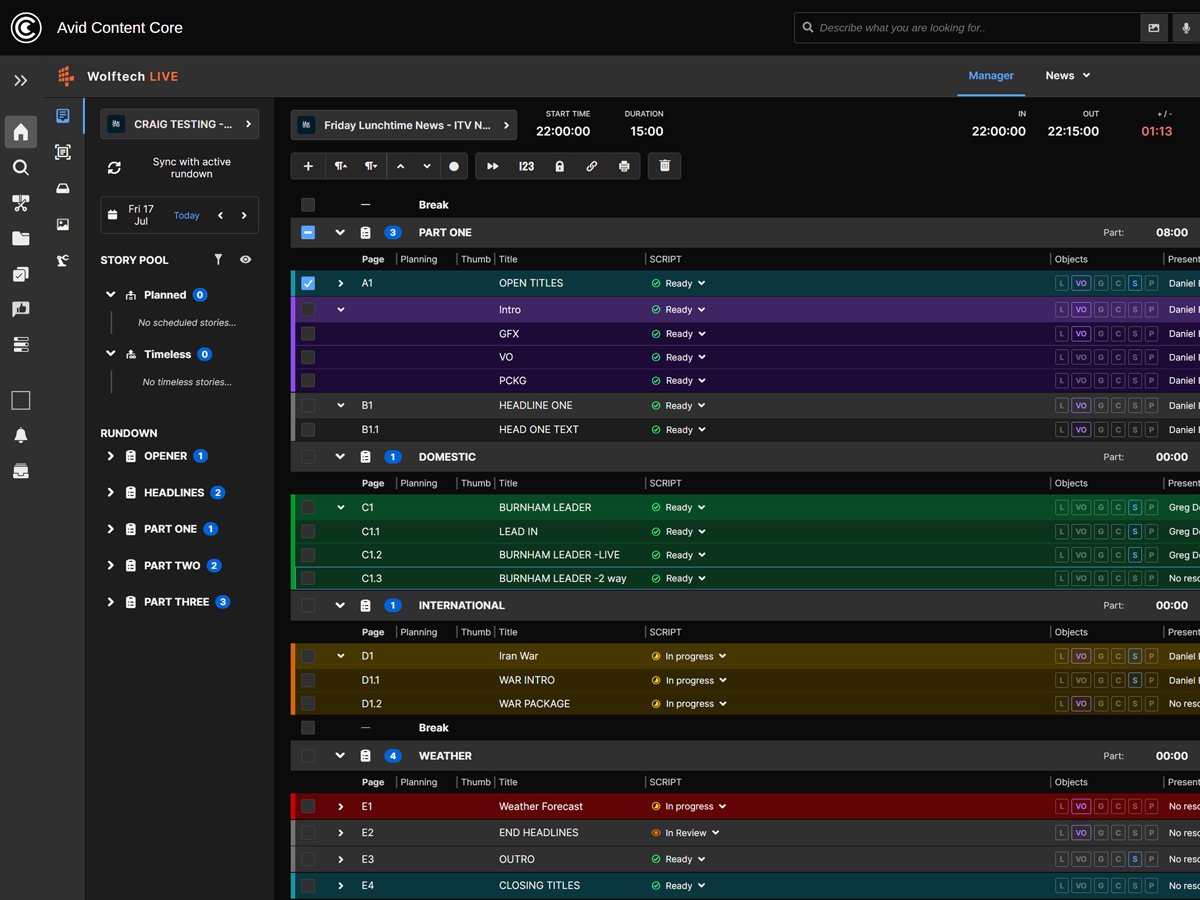The image size is (1200, 900).
Task: Click the record dot toolbar icon
Action: [454, 166]
